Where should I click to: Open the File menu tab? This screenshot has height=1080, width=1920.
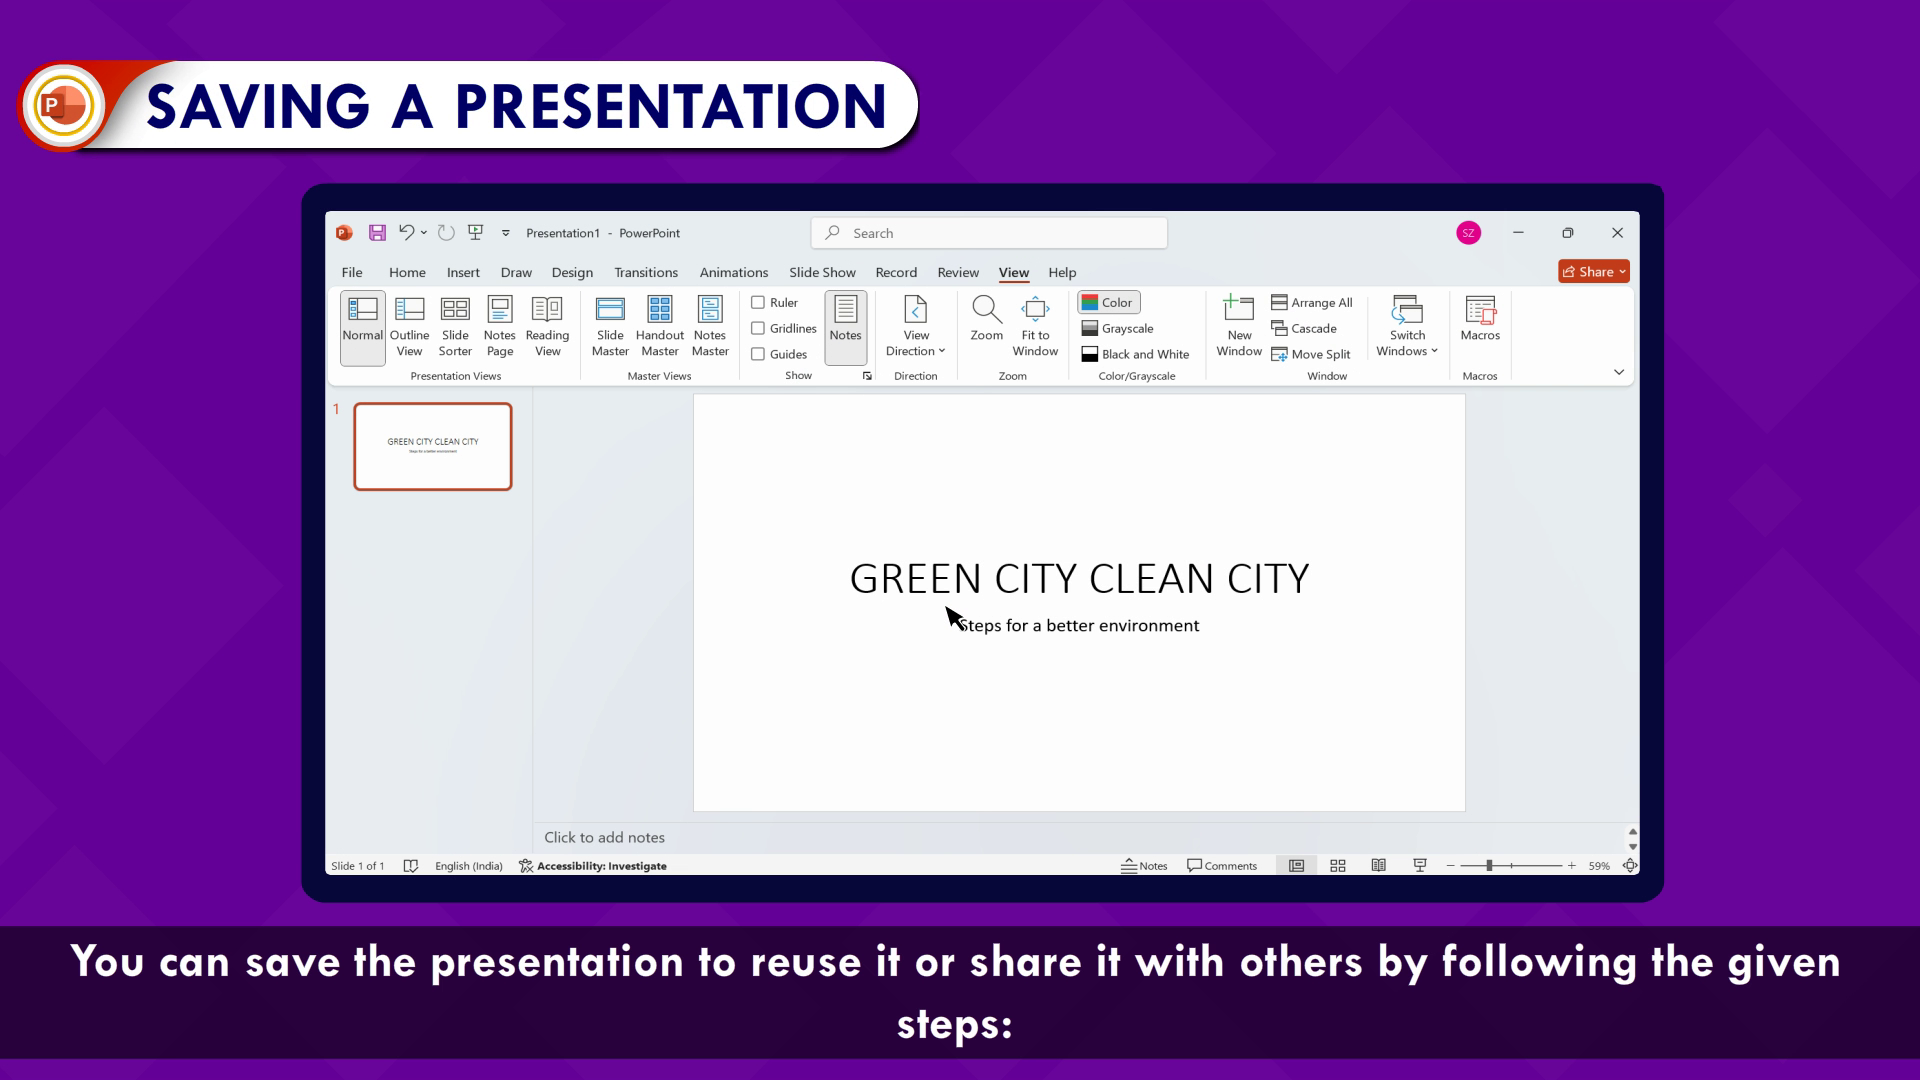click(352, 272)
